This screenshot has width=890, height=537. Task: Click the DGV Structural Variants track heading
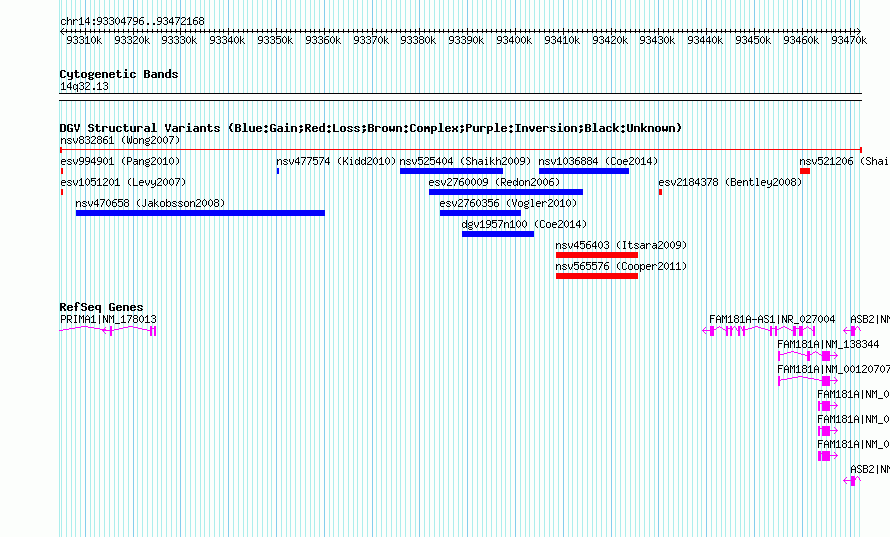pyautogui.click(x=371, y=128)
